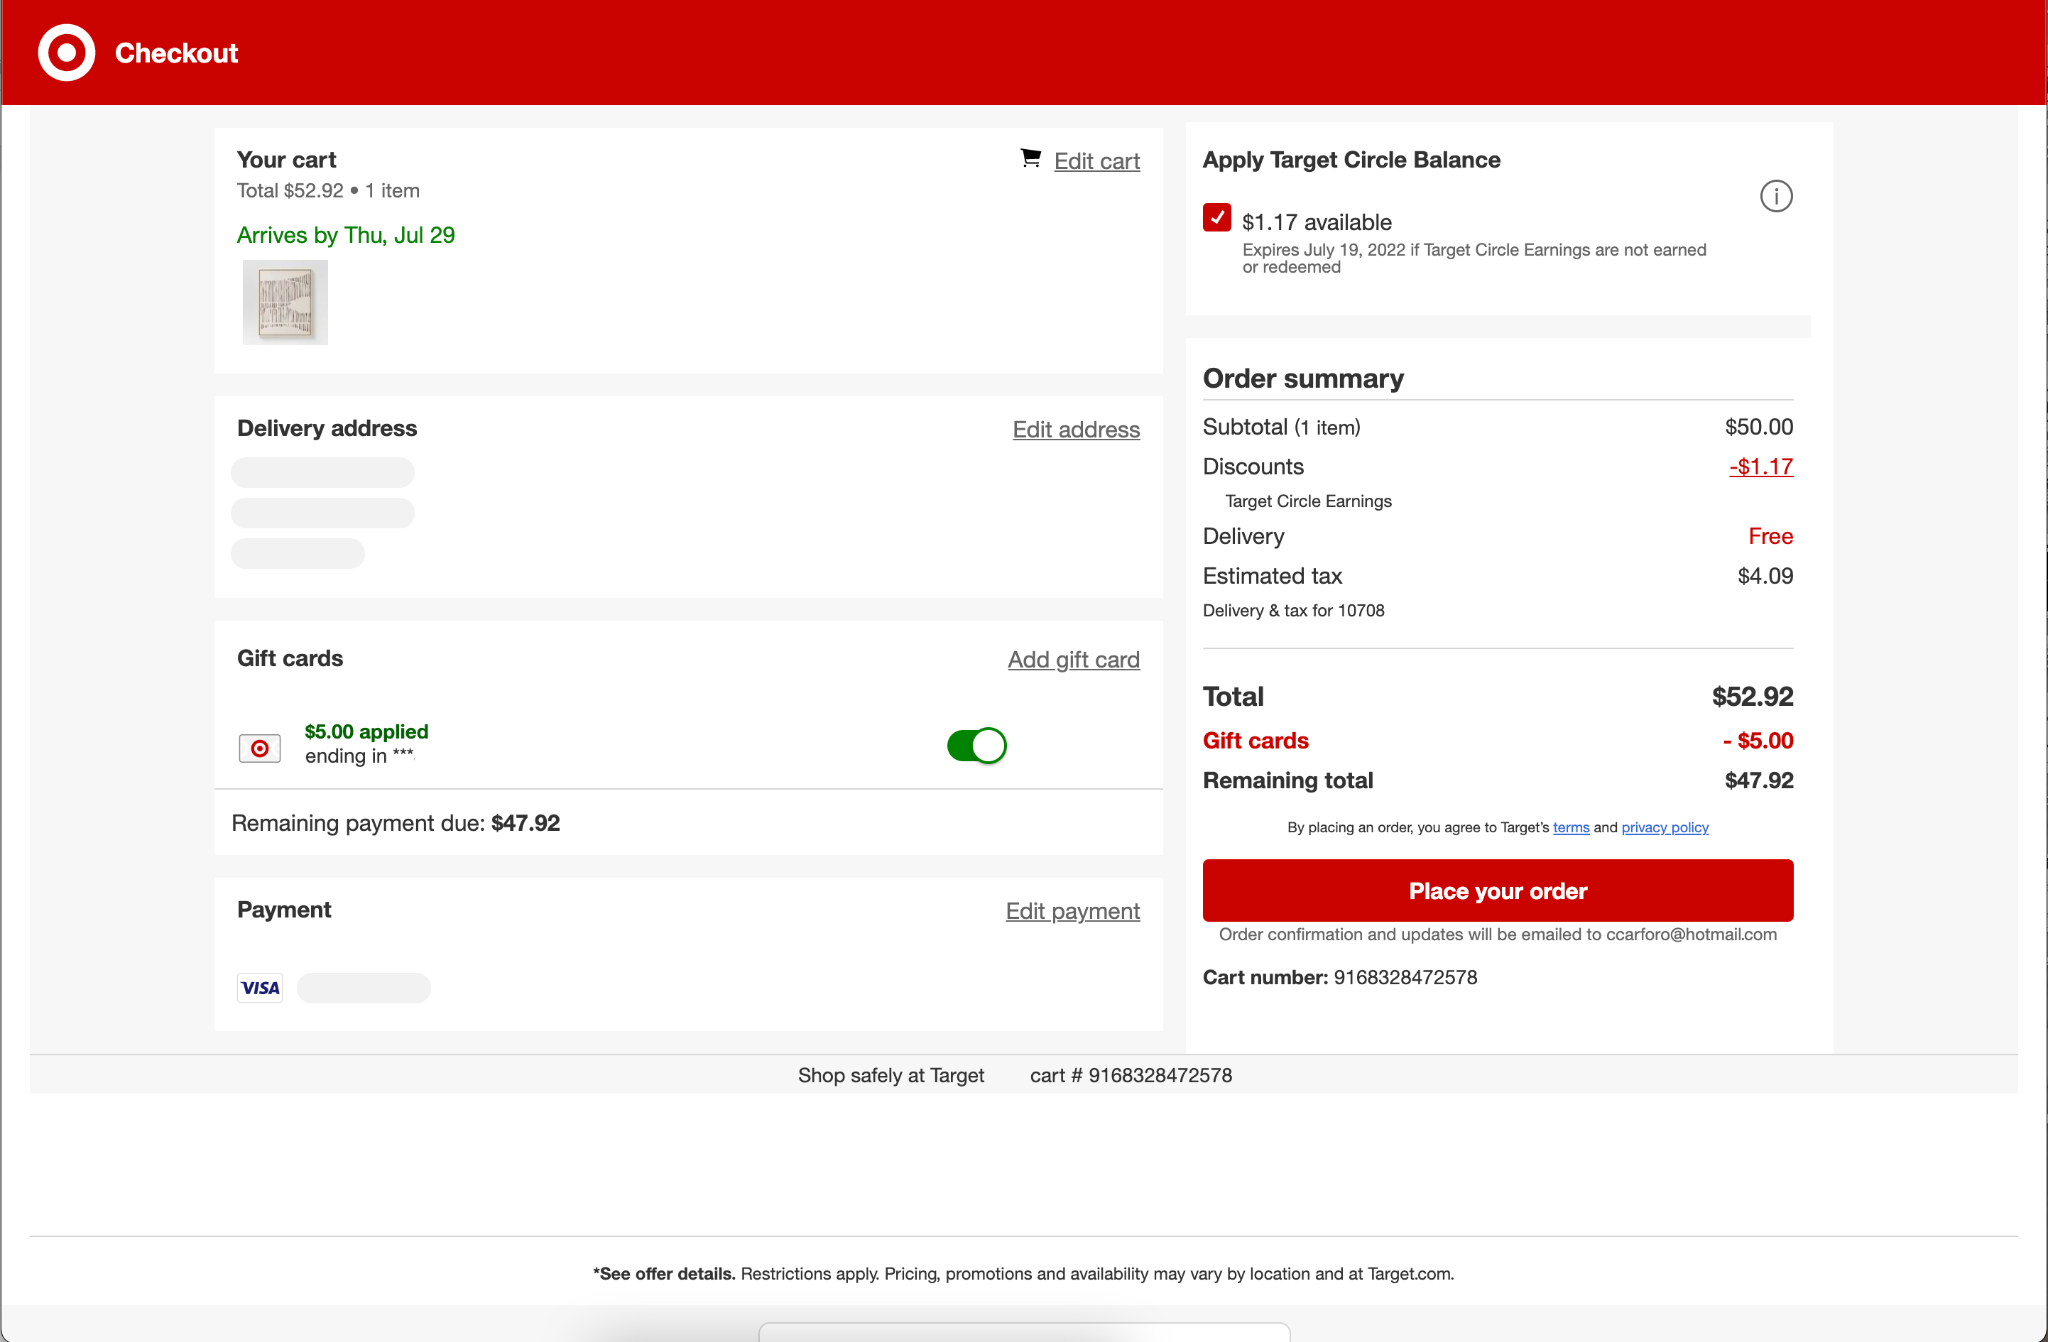Click the Target gift card icon
Screen dimensions: 2048x1342
click(260, 748)
